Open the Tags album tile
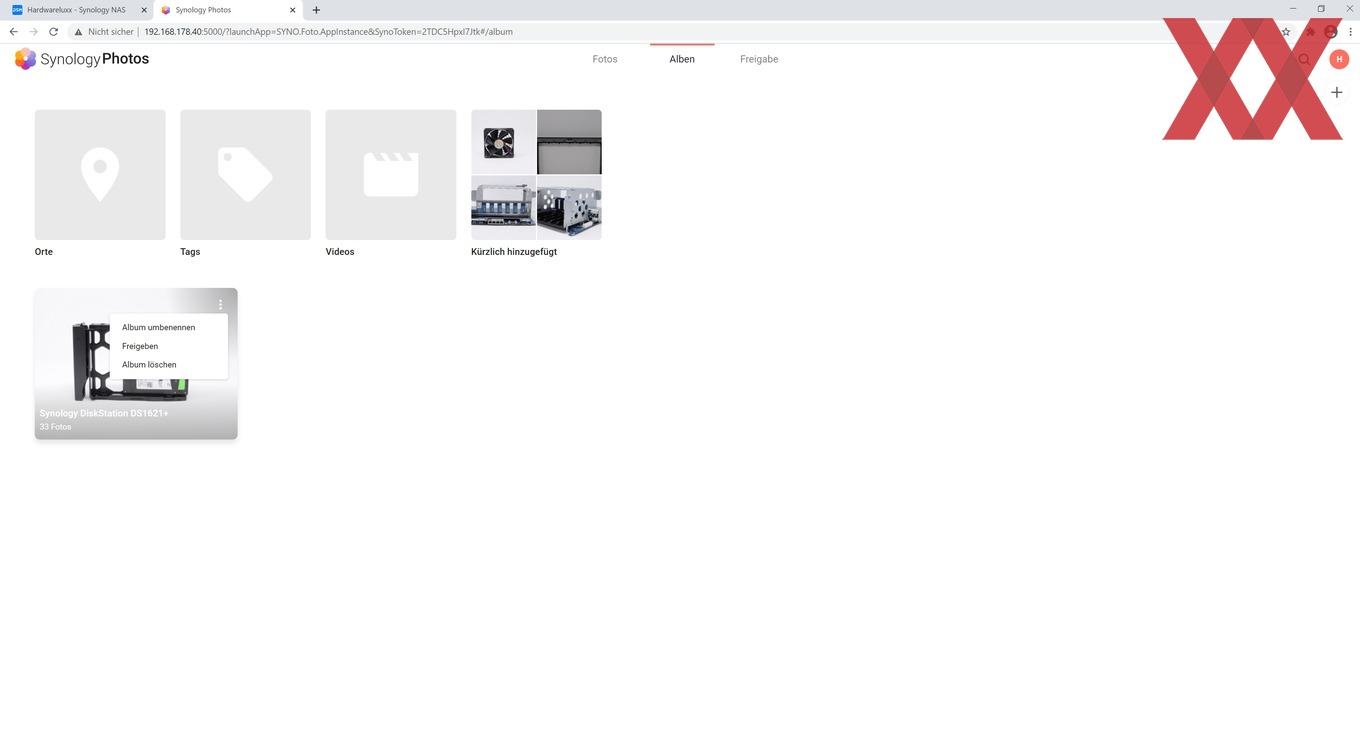The image size is (1360, 742). pos(245,175)
